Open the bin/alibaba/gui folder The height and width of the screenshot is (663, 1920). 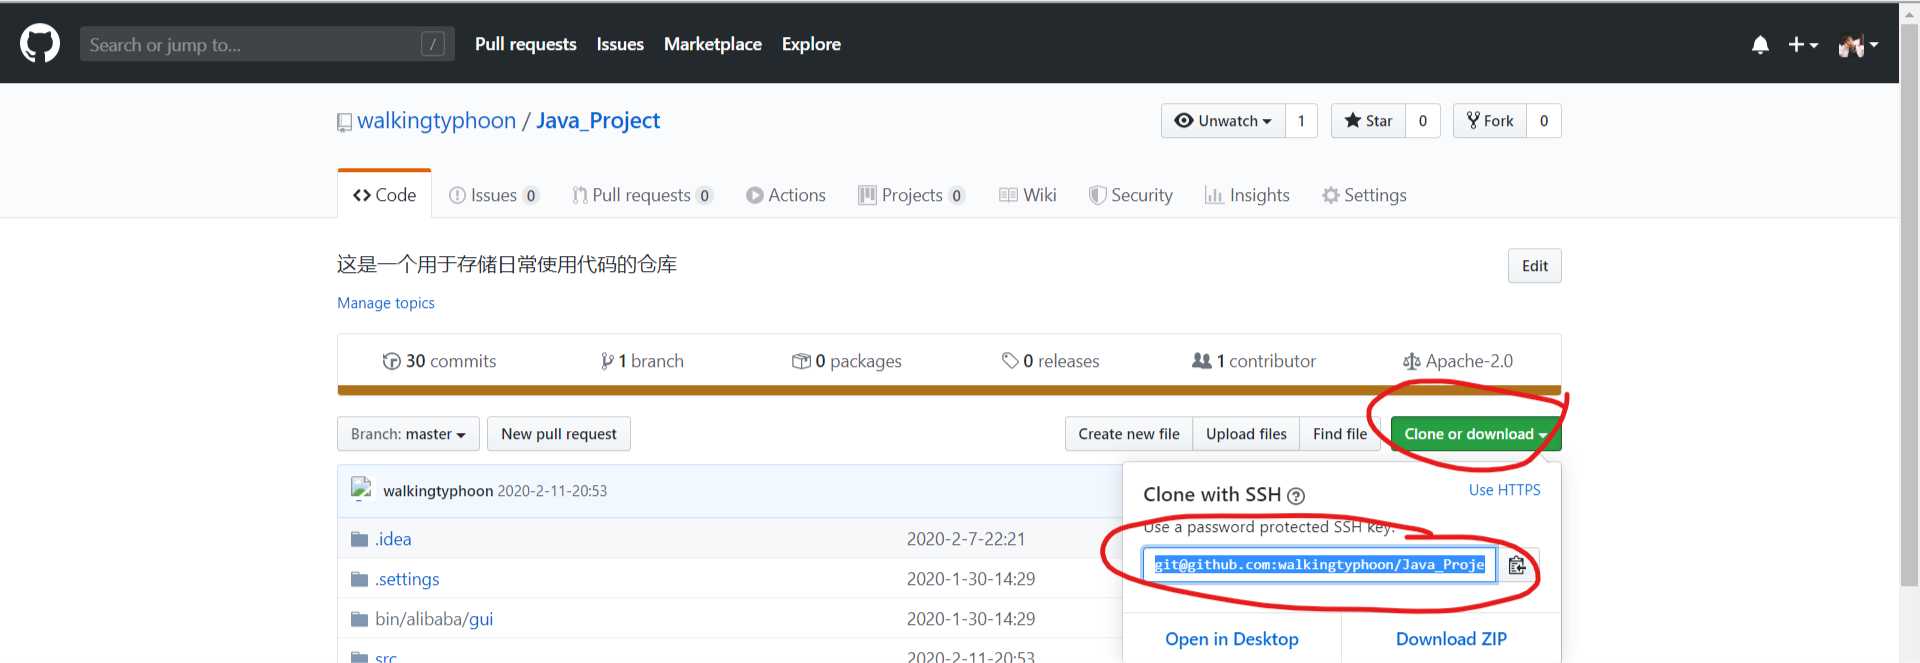click(x=434, y=619)
